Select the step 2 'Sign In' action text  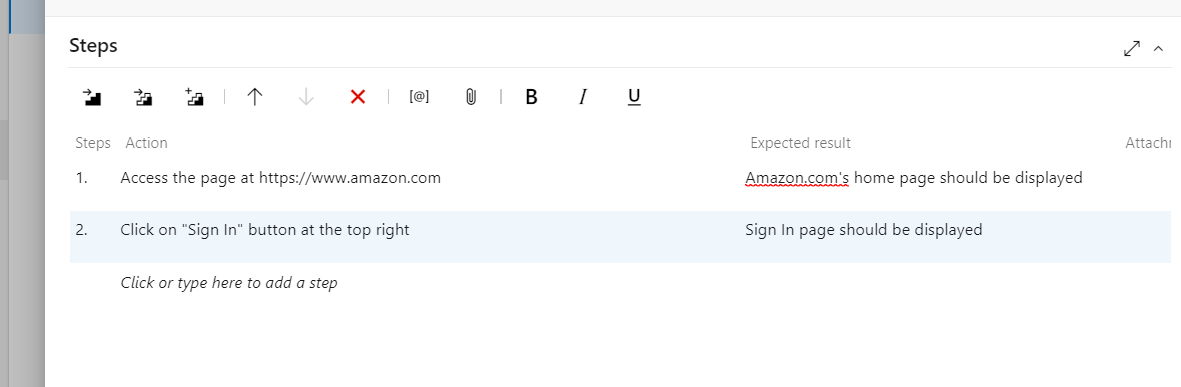point(265,230)
